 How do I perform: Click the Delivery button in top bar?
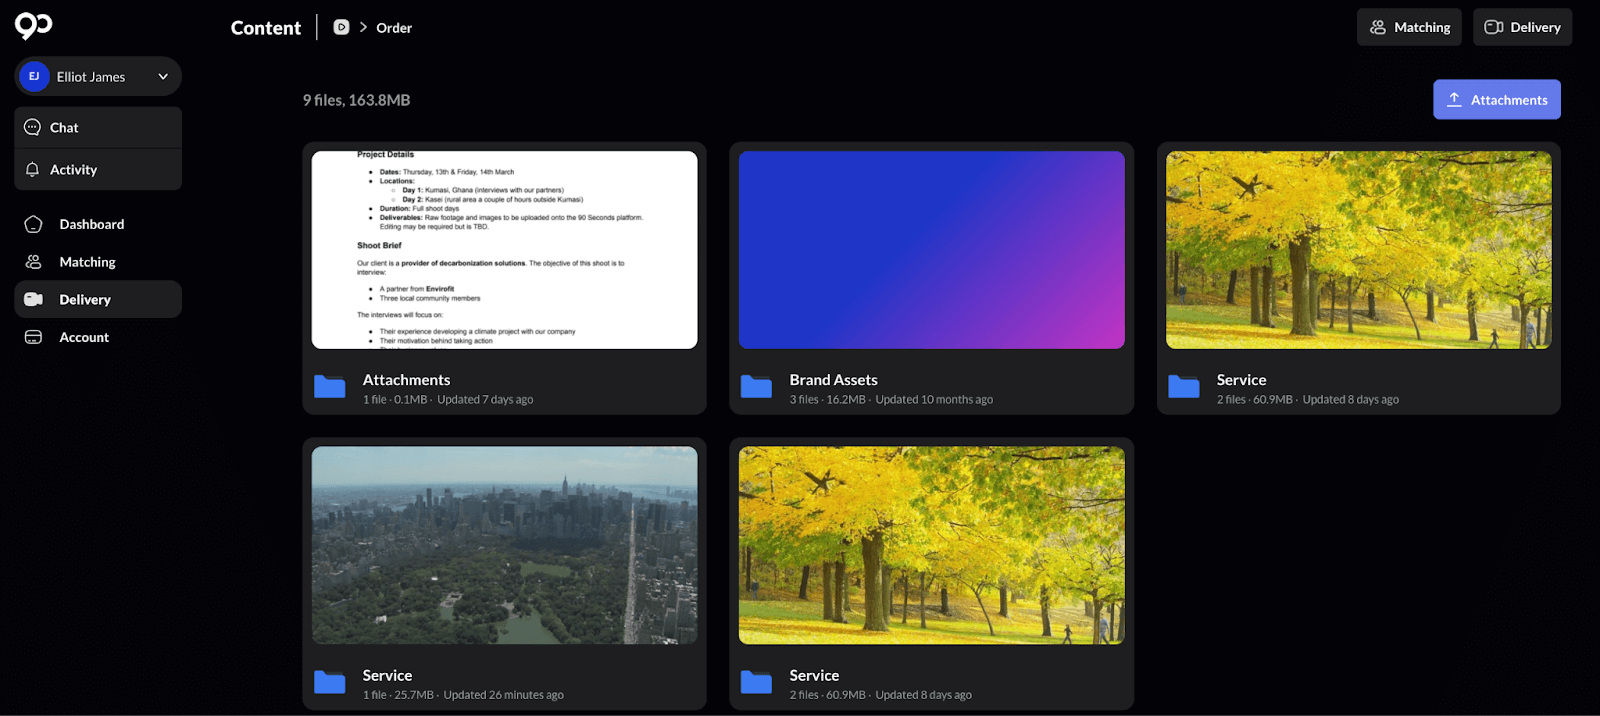click(x=1522, y=28)
